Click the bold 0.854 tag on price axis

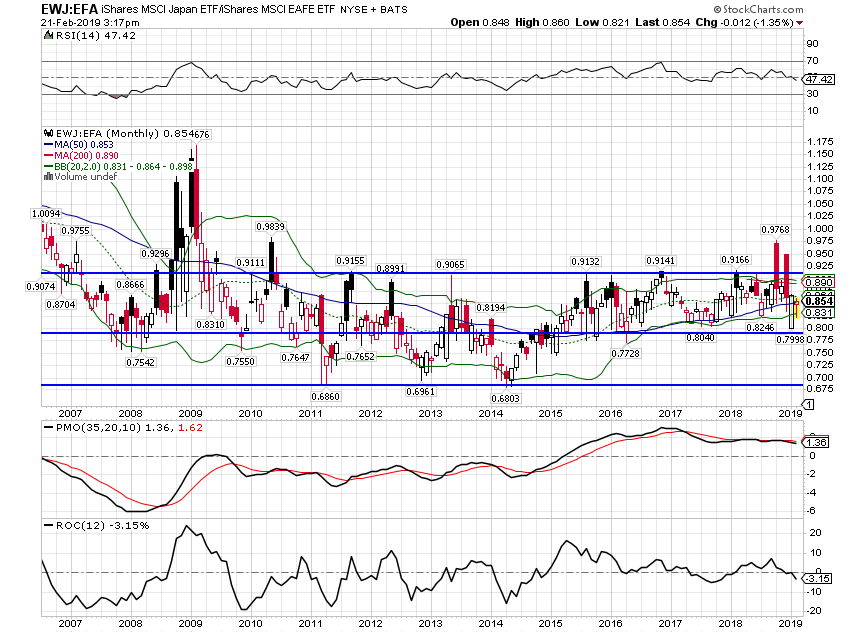click(x=819, y=301)
